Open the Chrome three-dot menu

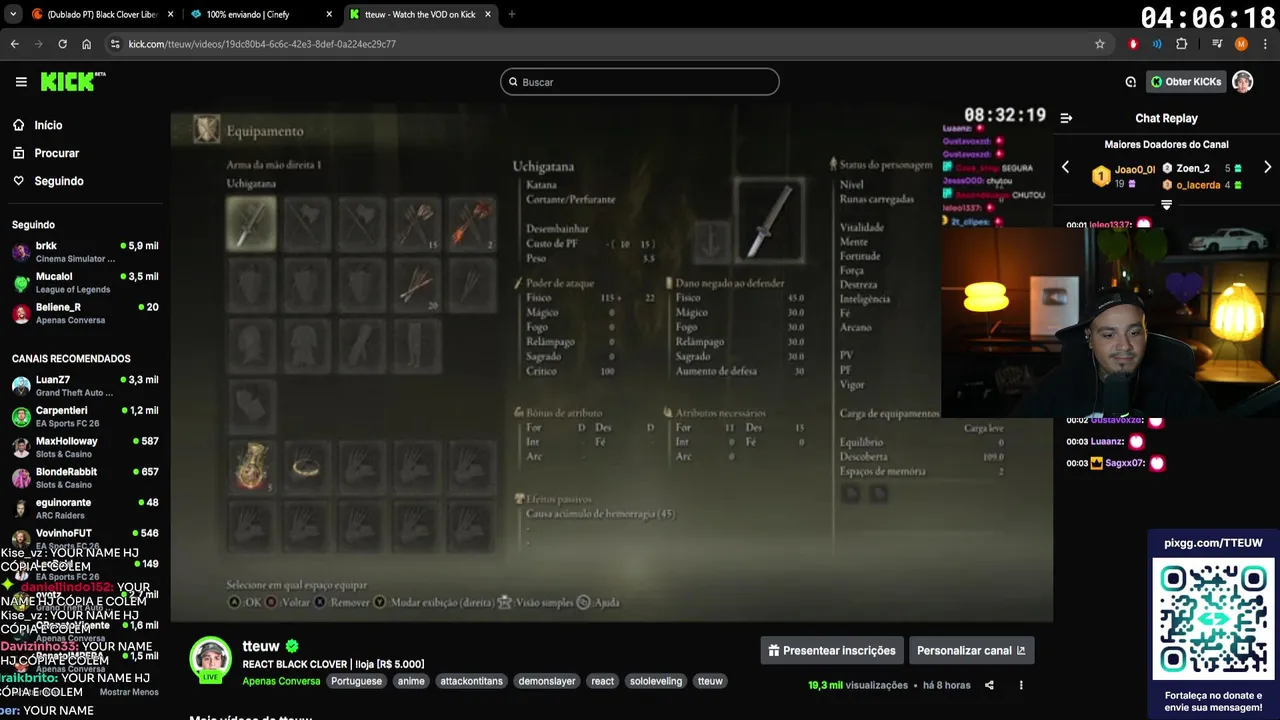(x=1265, y=44)
